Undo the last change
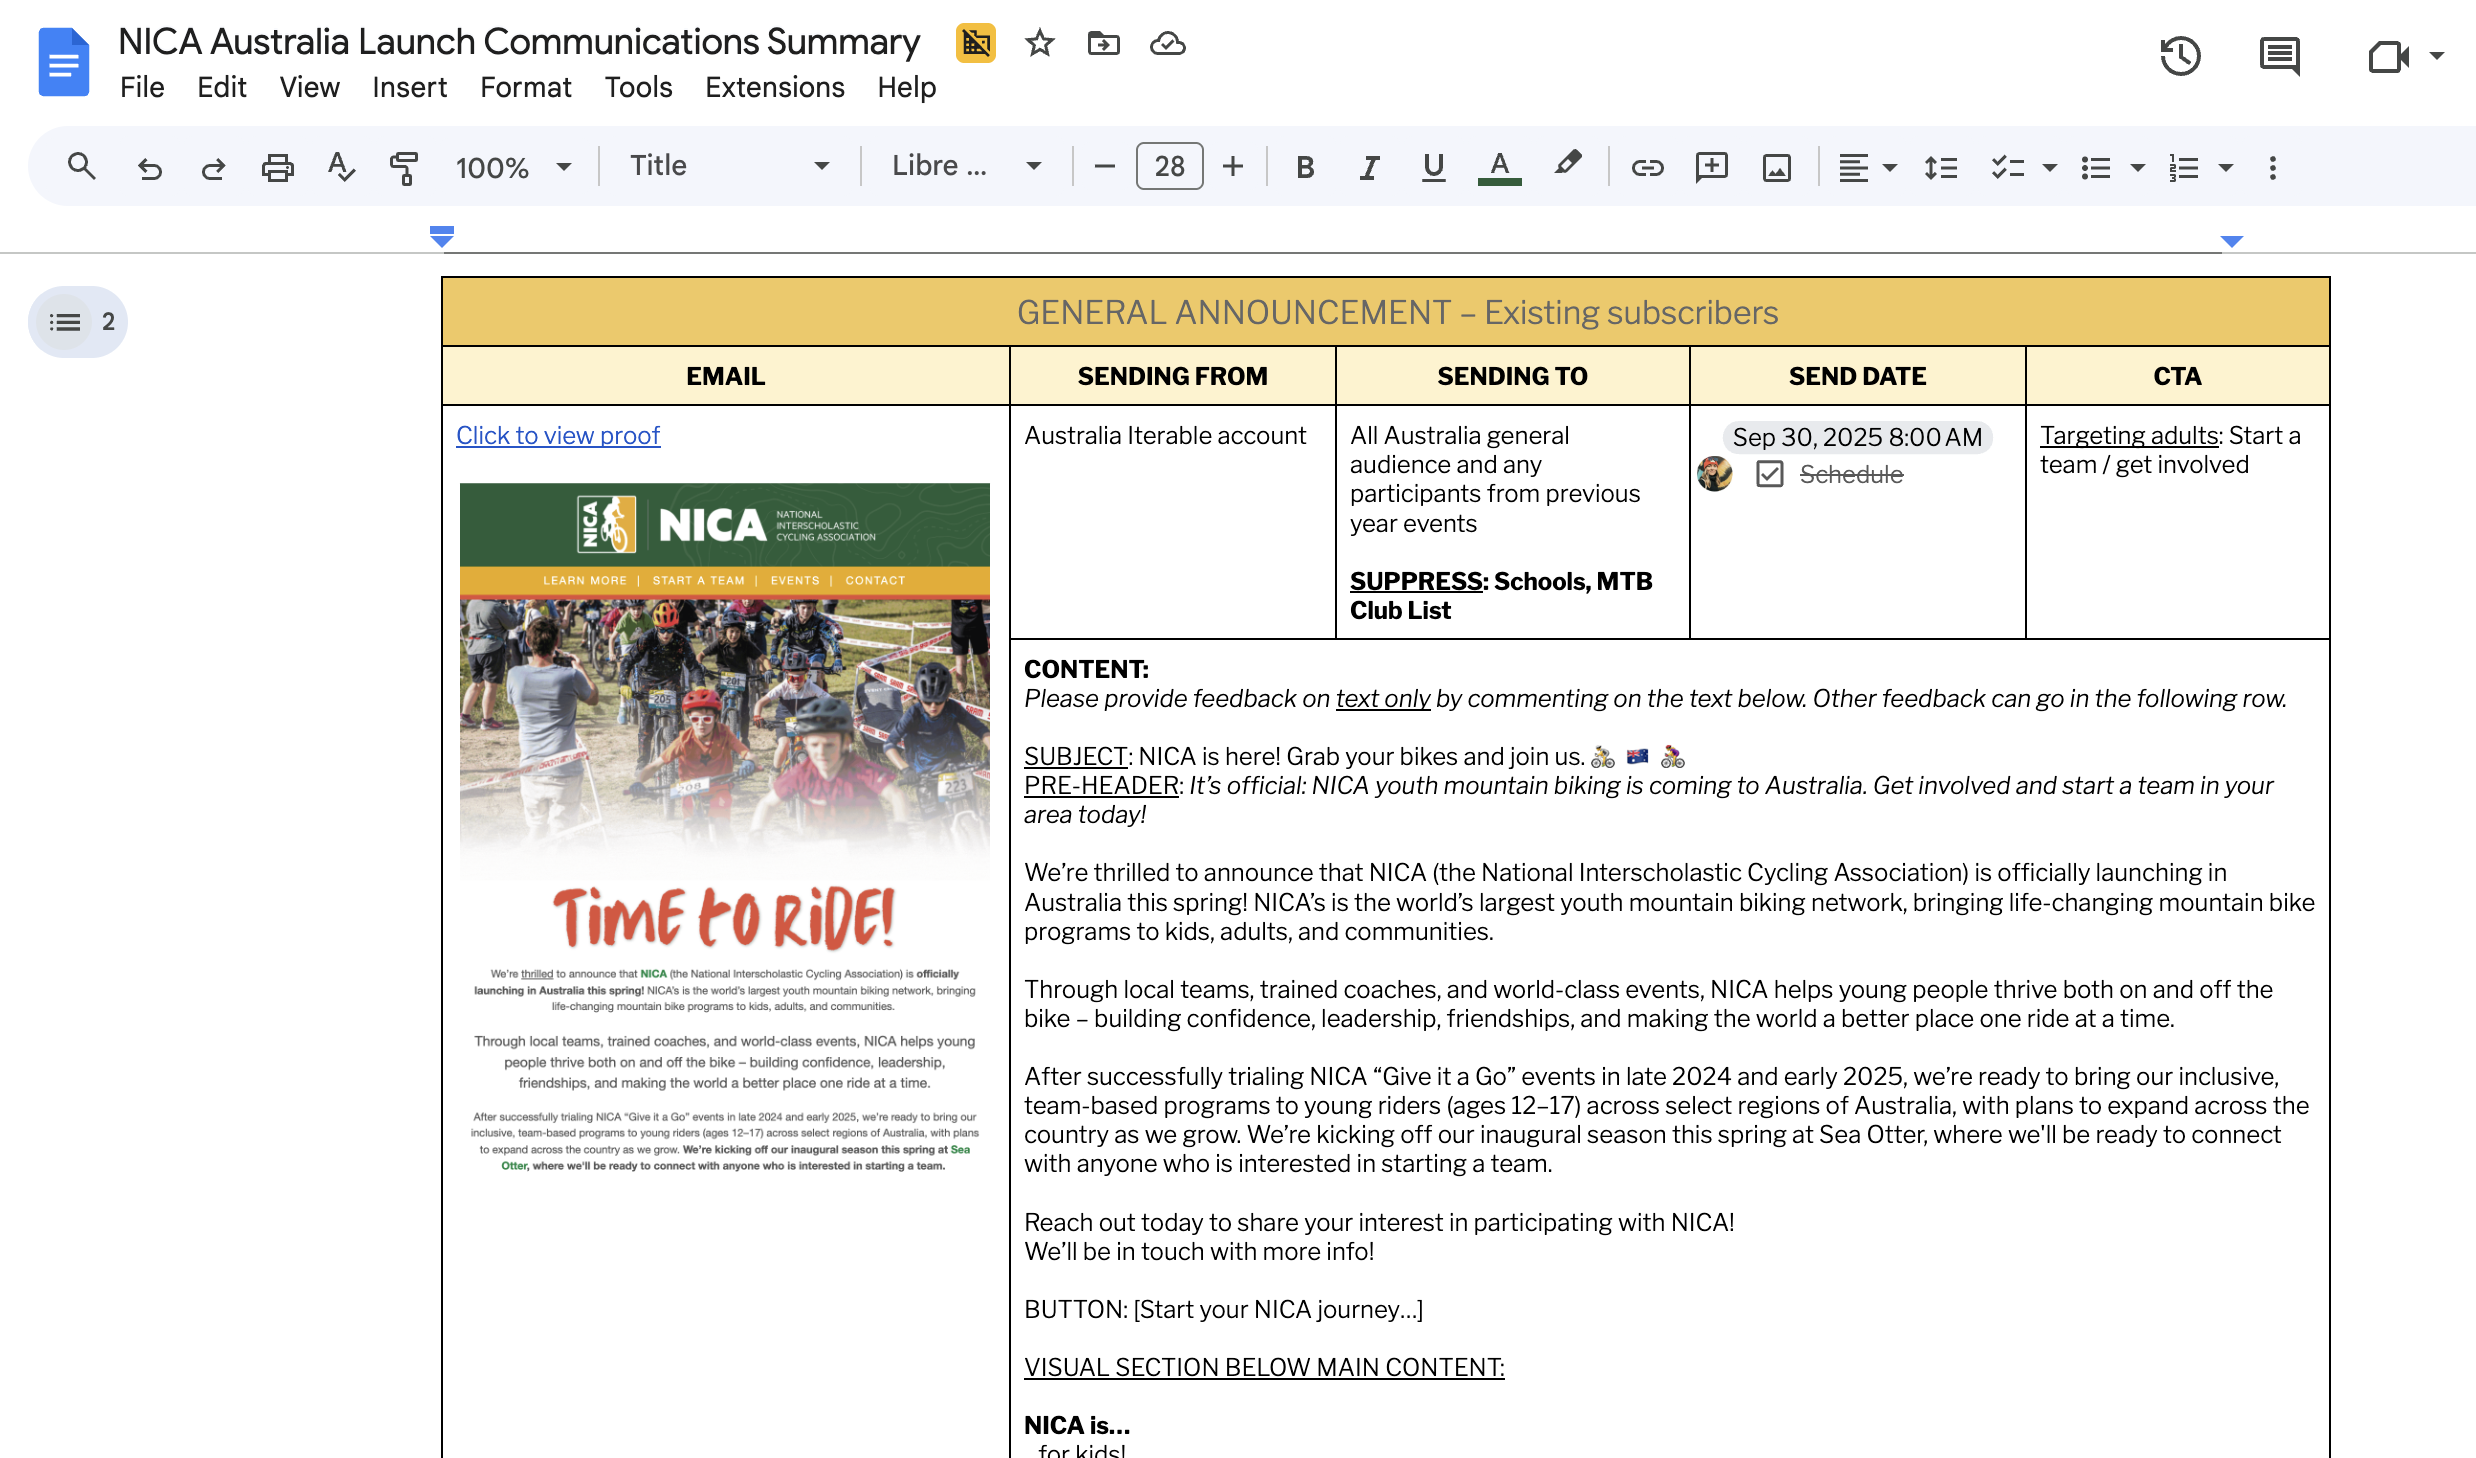This screenshot has width=2476, height=1458. (150, 166)
